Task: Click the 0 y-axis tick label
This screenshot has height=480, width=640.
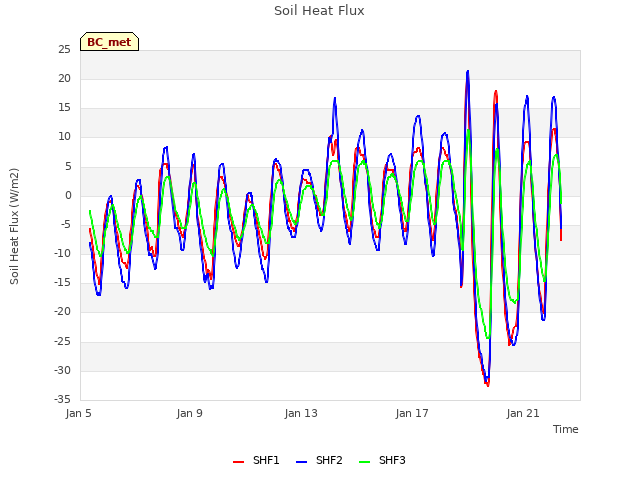Action: pos(68,196)
